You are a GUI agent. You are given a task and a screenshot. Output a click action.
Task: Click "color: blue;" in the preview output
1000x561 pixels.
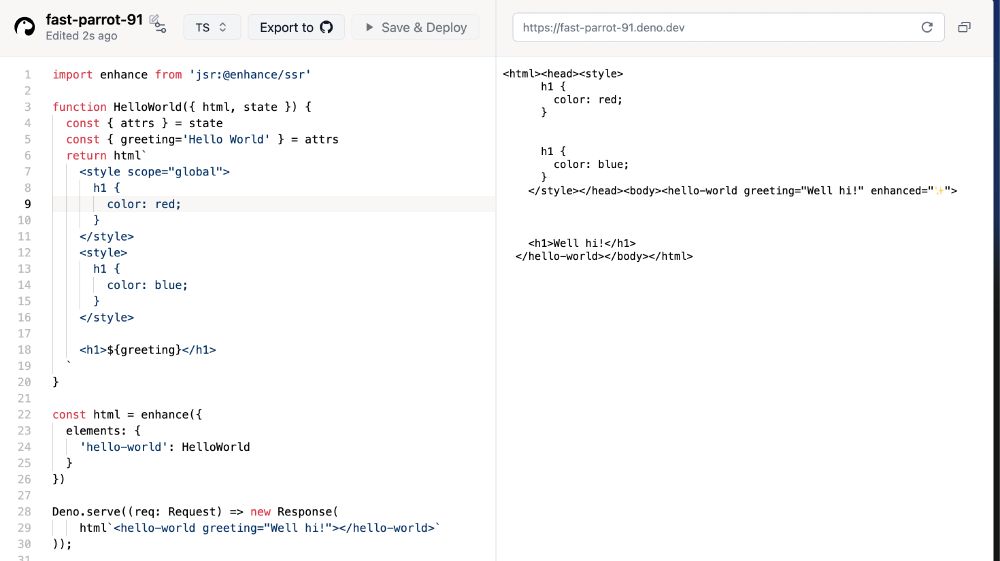[x=591, y=164]
